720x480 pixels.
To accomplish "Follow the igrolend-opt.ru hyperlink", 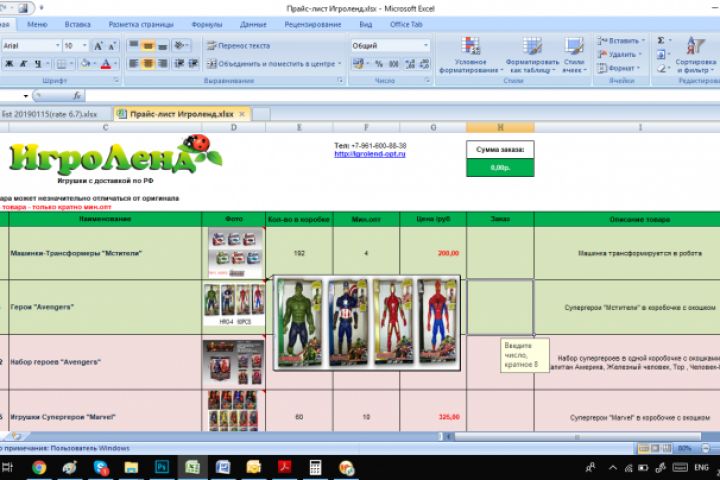I will click(370, 154).
